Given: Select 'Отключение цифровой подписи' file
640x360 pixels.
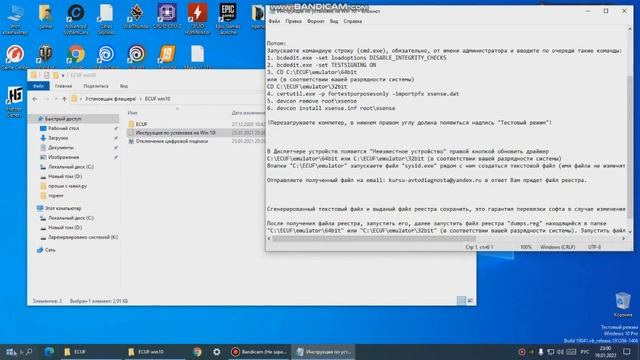Looking at the screenshot, I should click(172, 141).
